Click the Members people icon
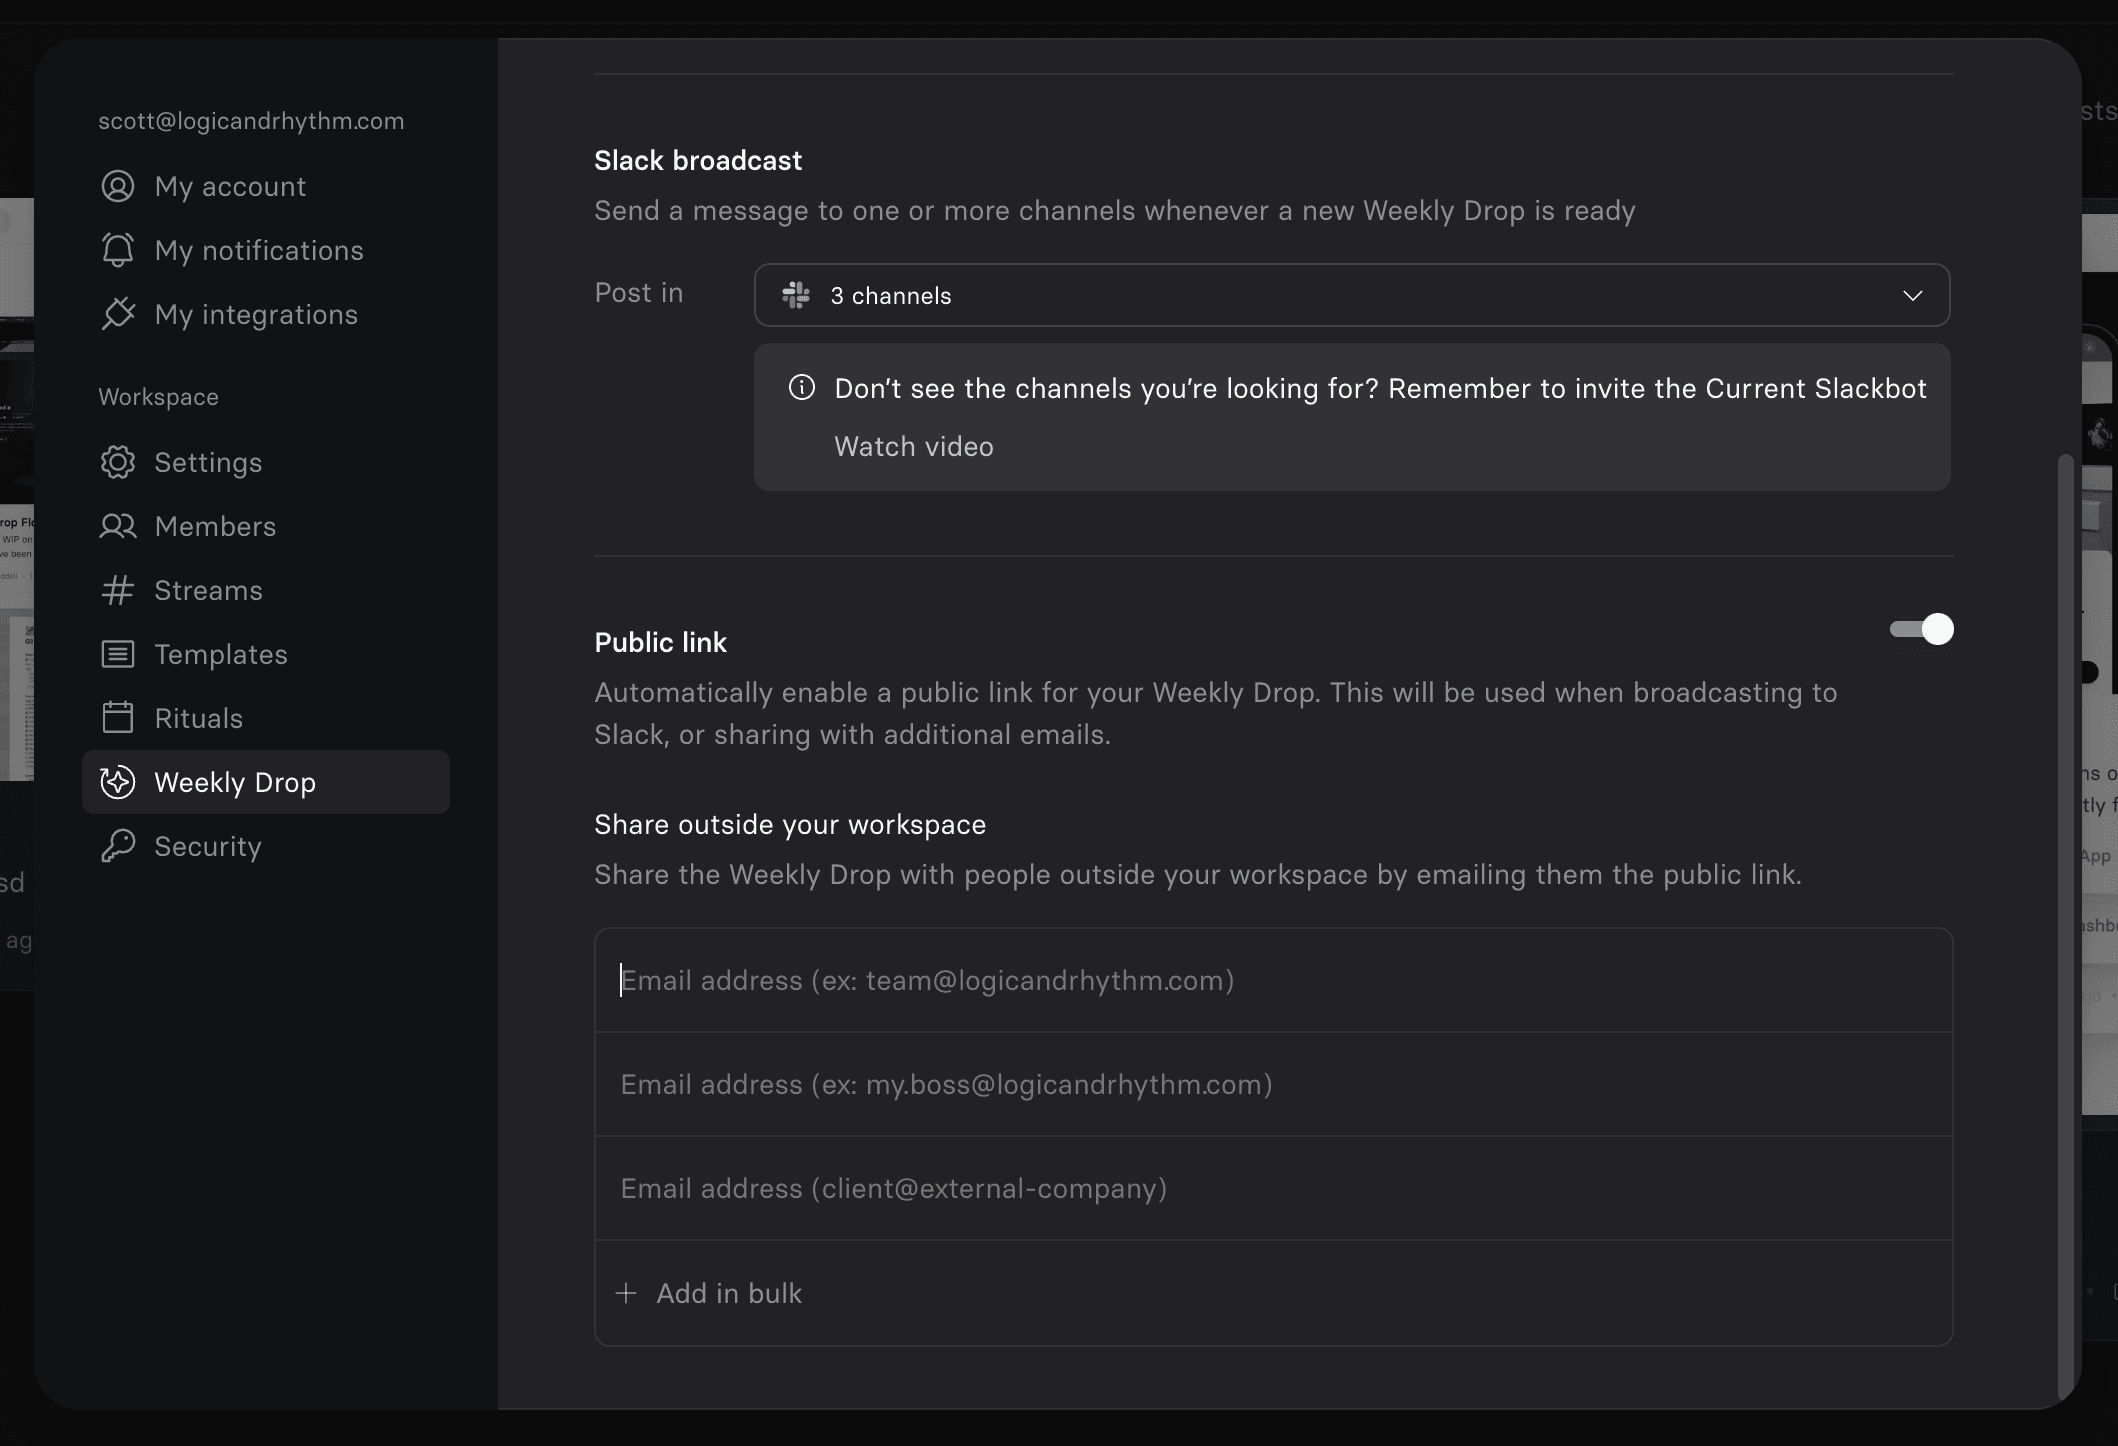 [118, 526]
